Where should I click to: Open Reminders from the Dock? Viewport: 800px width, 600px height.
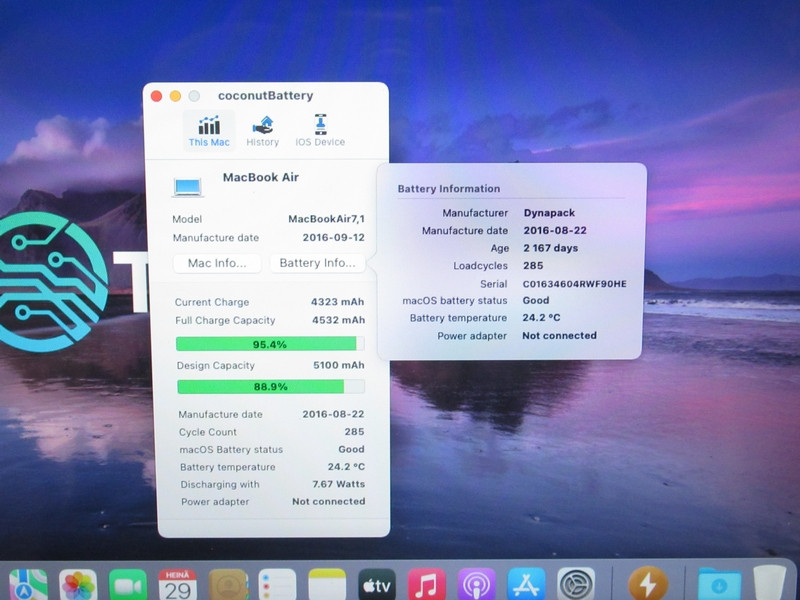coord(278,585)
